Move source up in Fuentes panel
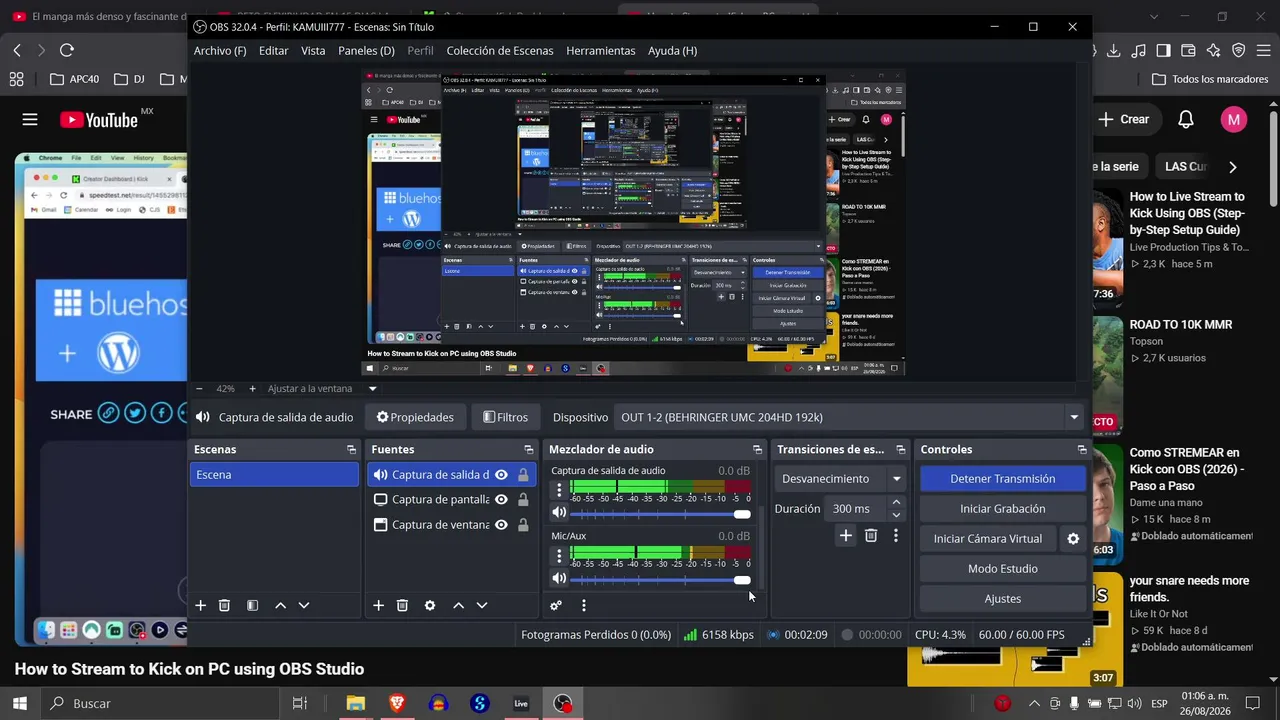Image resolution: width=1280 pixels, height=720 pixels. (458, 605)
